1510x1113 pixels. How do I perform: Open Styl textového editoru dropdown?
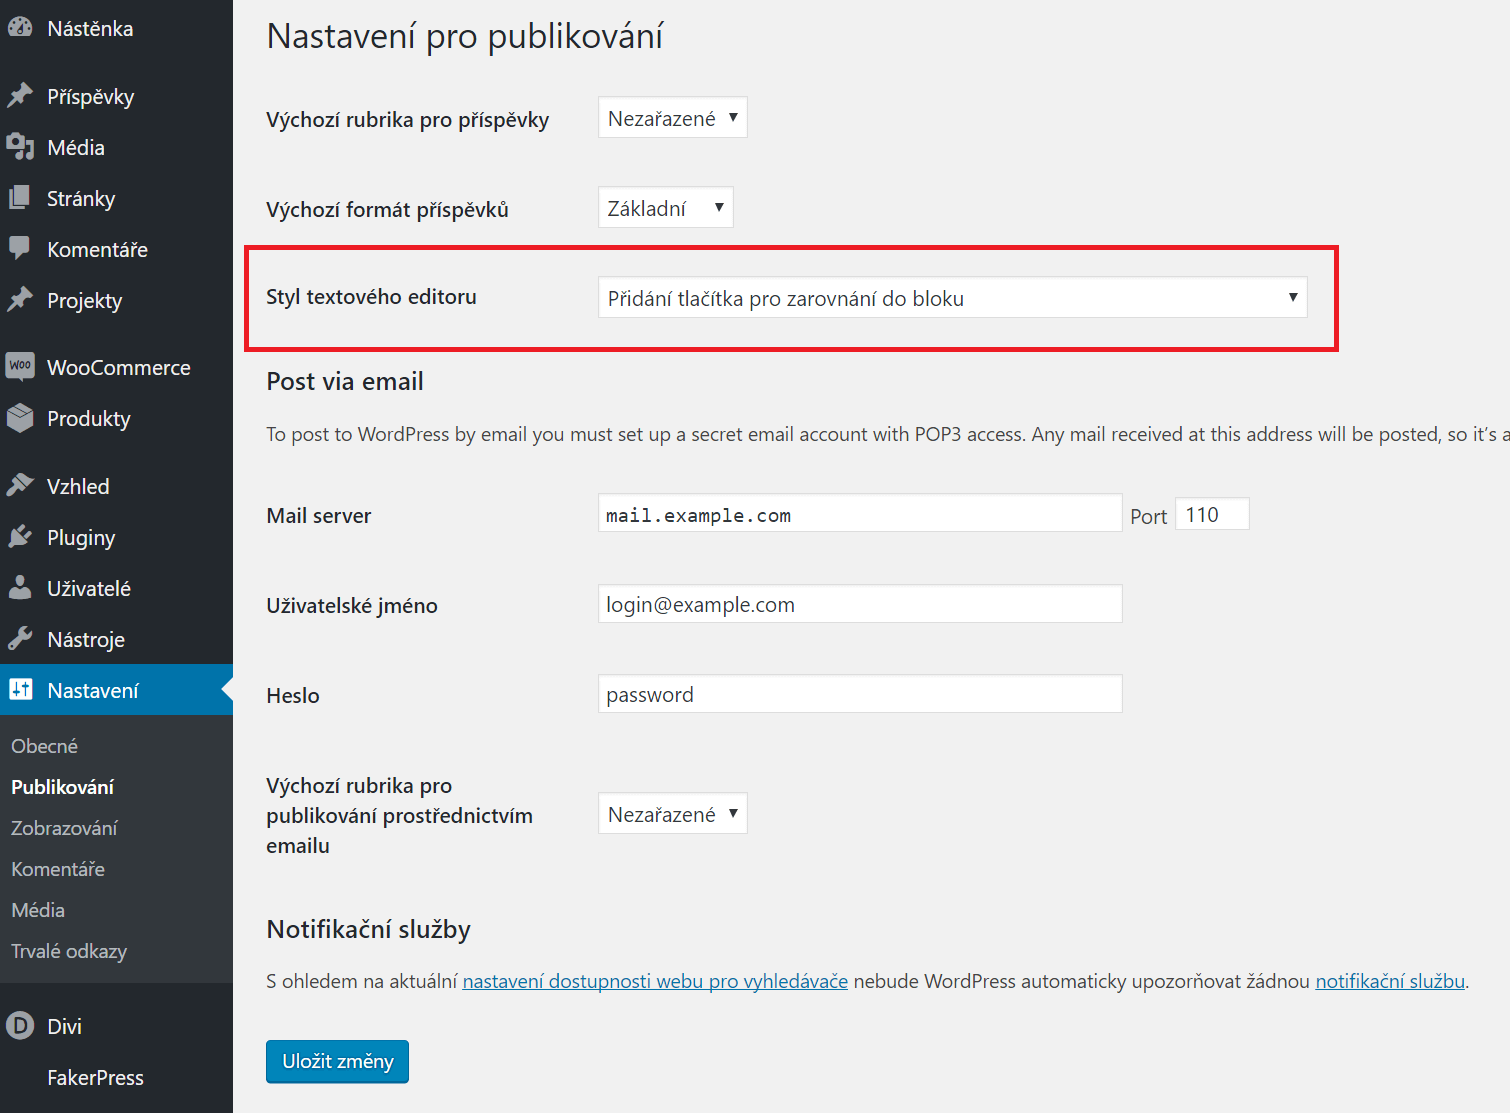[x=952, y=298]
